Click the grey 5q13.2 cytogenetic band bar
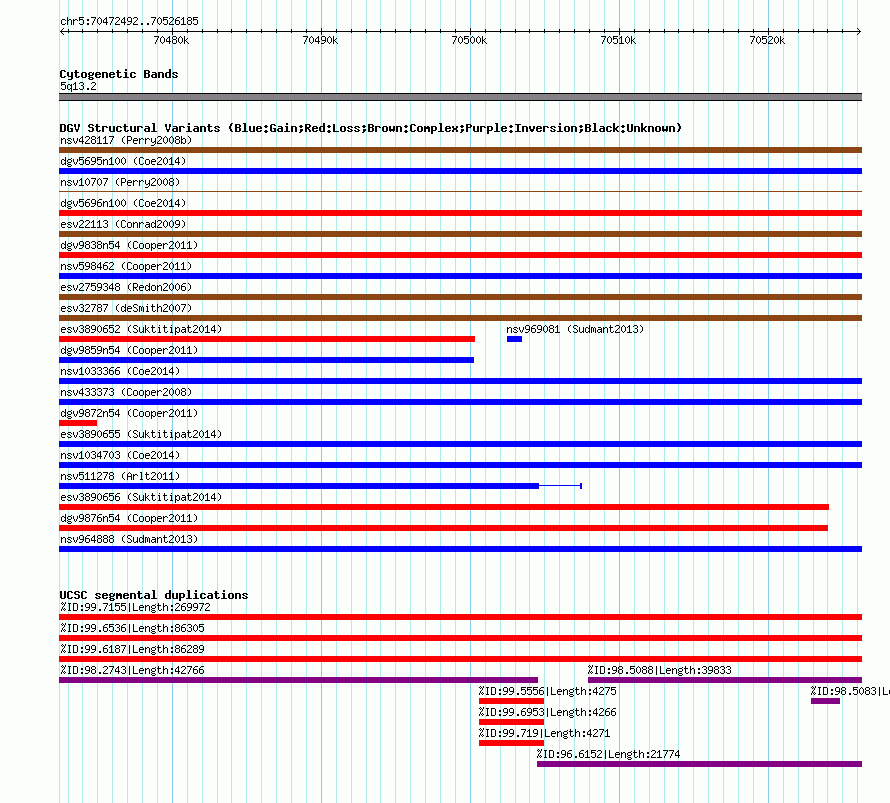Image resolution: width=890 pixels, height=803 pixels. [460, 97]
